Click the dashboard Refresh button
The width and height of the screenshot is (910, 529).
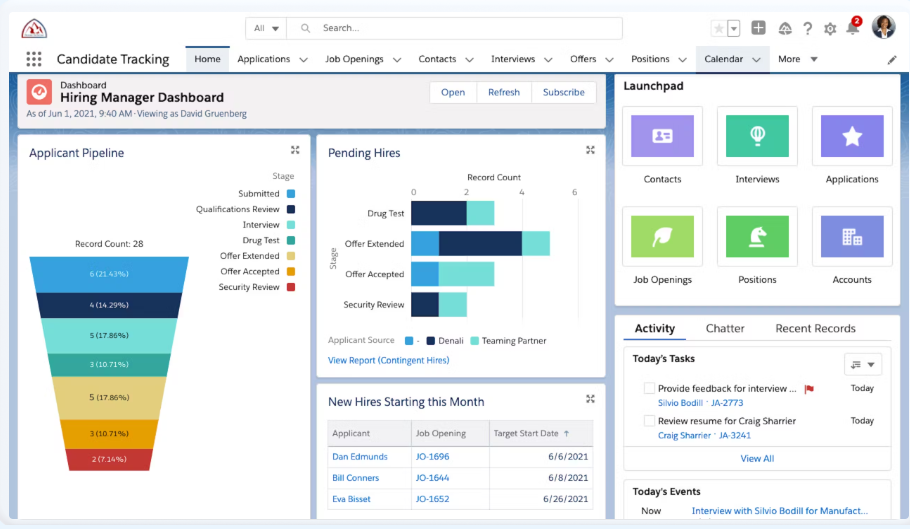[504, 92]
